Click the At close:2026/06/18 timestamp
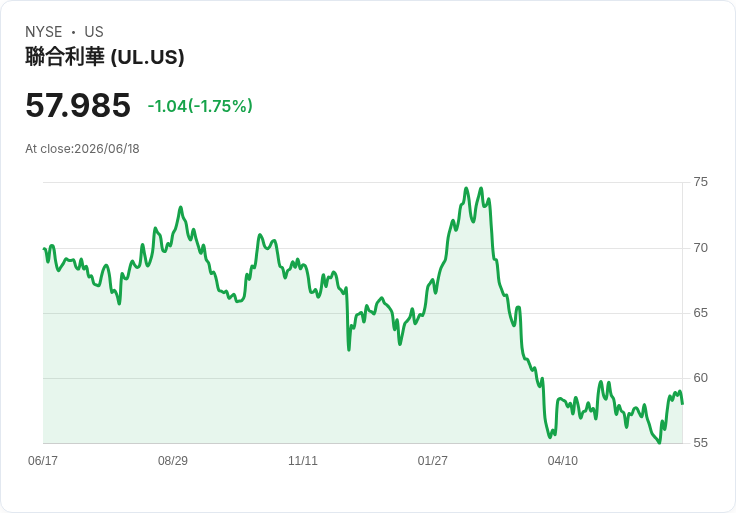 [82, 149]
